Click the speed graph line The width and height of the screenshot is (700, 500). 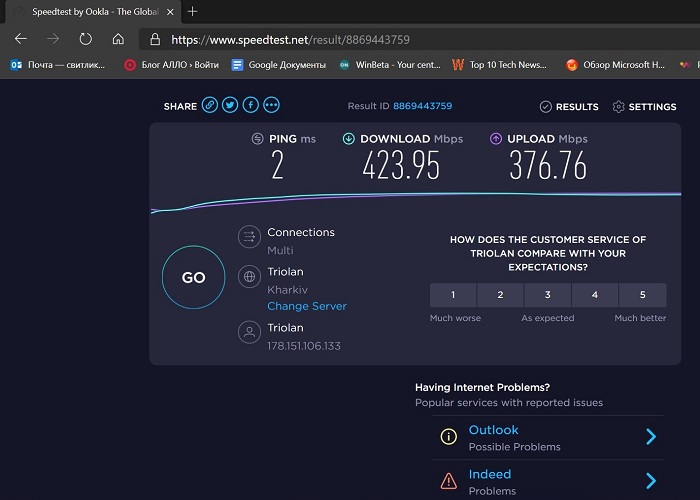415,195
